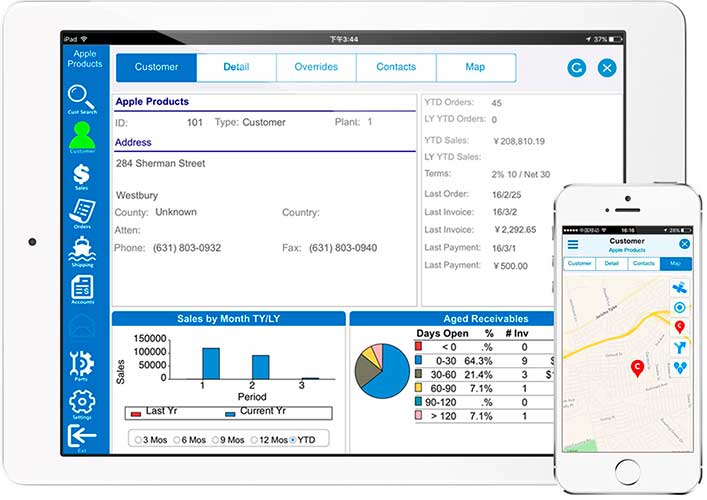This screenshot has width=707, height=500.
Task: Click the address 284 Sherman Street
Action: (x=161, y=164)
